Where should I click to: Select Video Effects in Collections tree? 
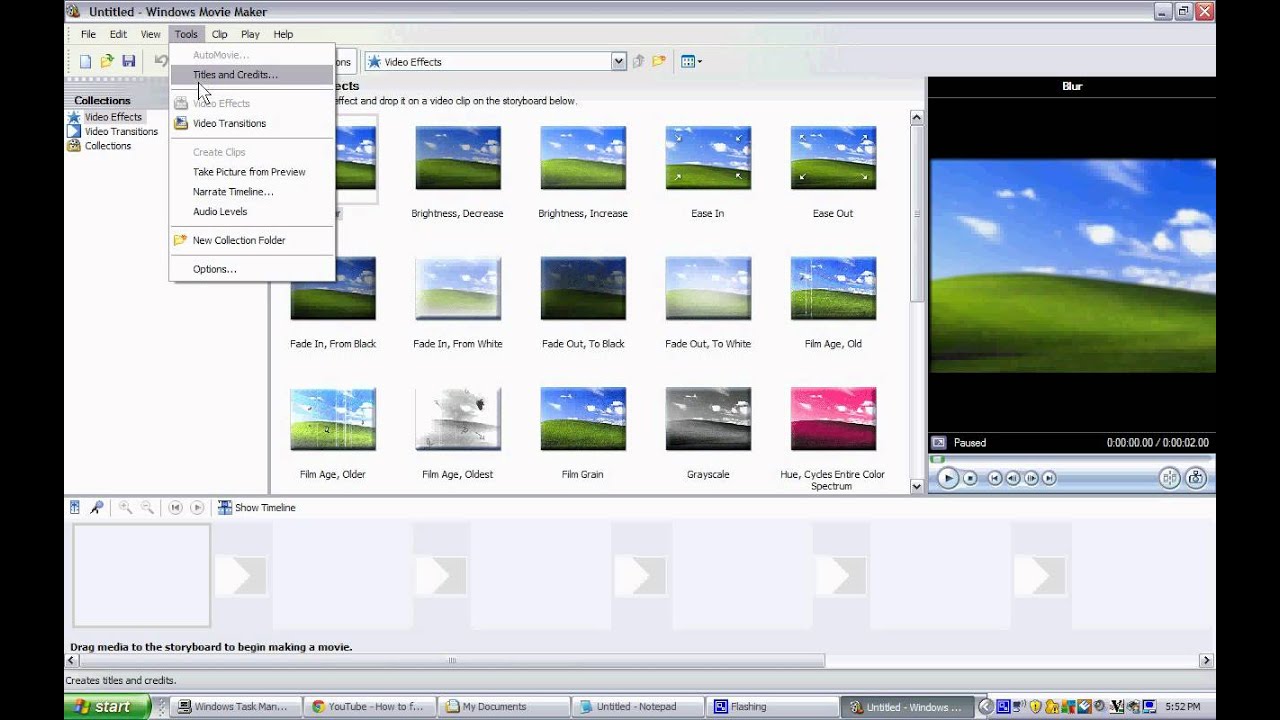pos(113,117)
